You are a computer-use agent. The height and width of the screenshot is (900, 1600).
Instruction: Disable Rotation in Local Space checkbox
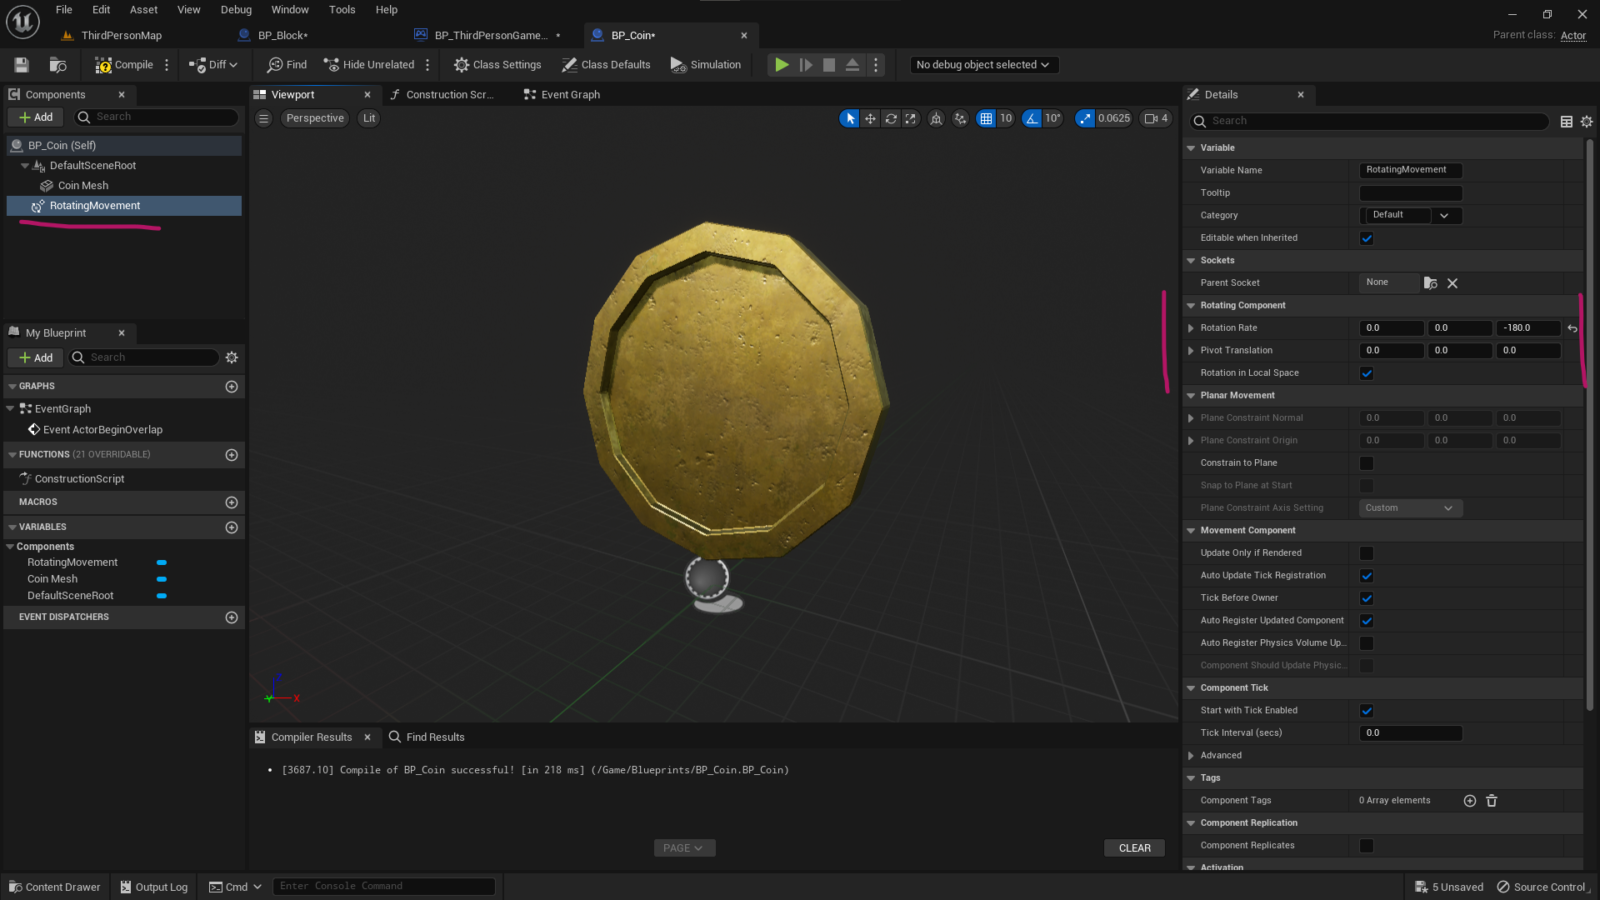pos(1366,373)
